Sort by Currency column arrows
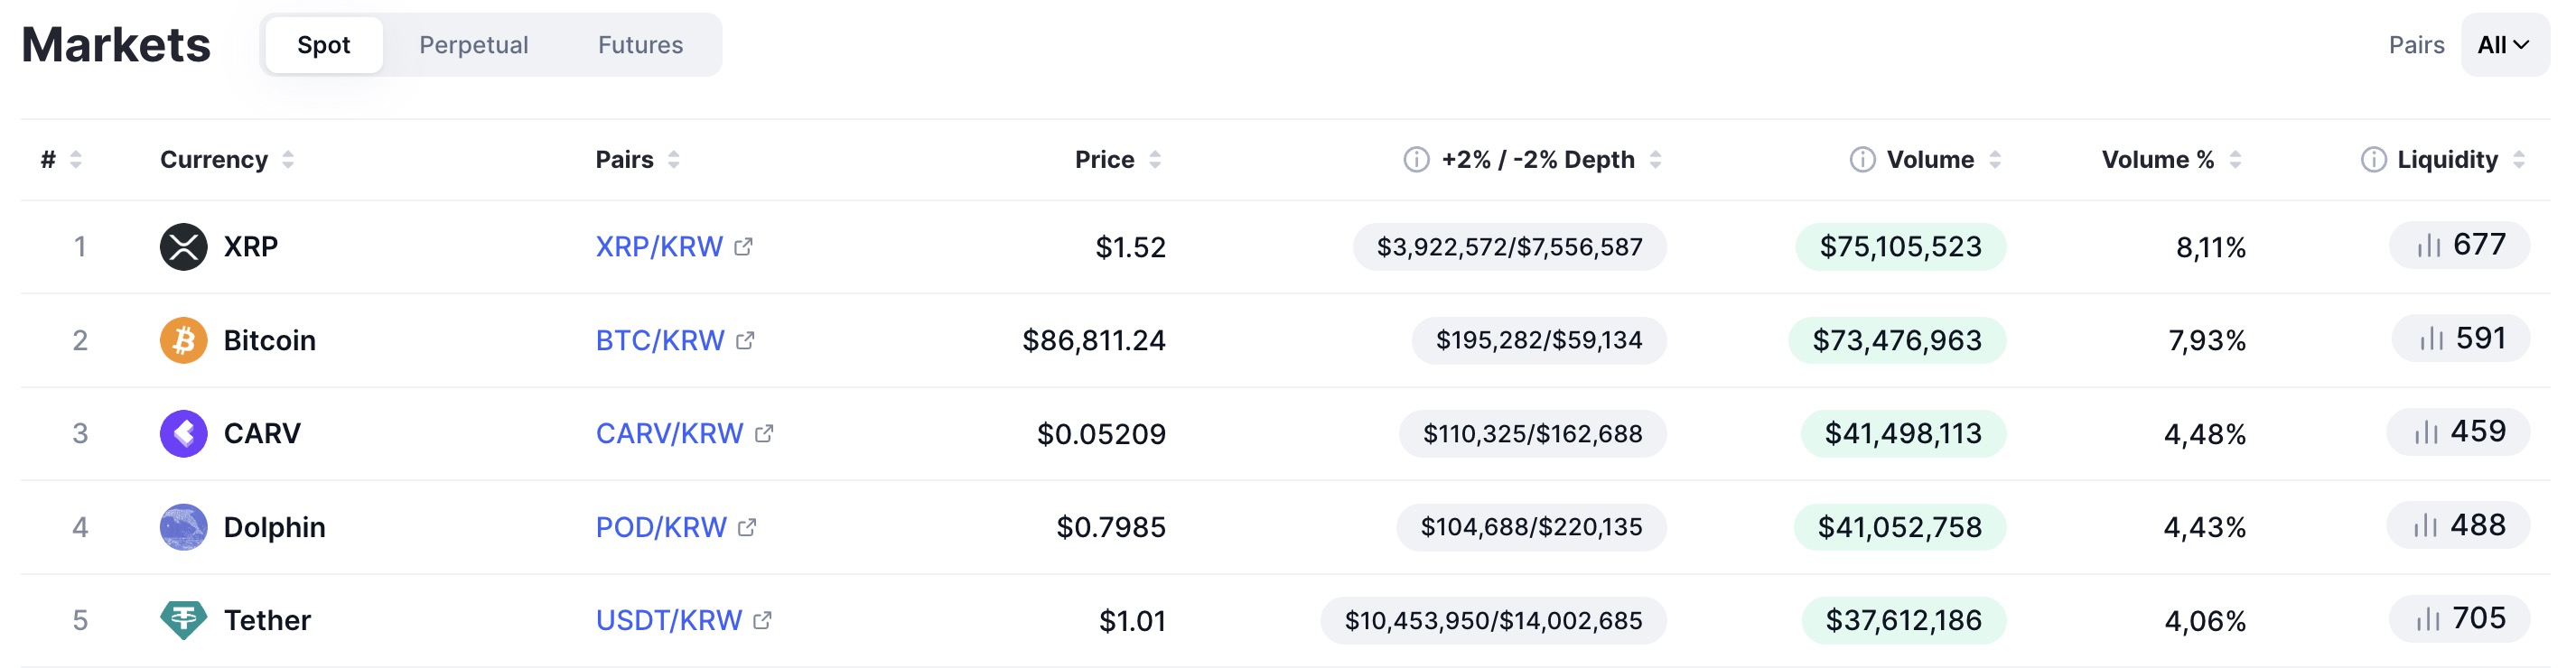2576x668 pixels. (x=288, y=160)
